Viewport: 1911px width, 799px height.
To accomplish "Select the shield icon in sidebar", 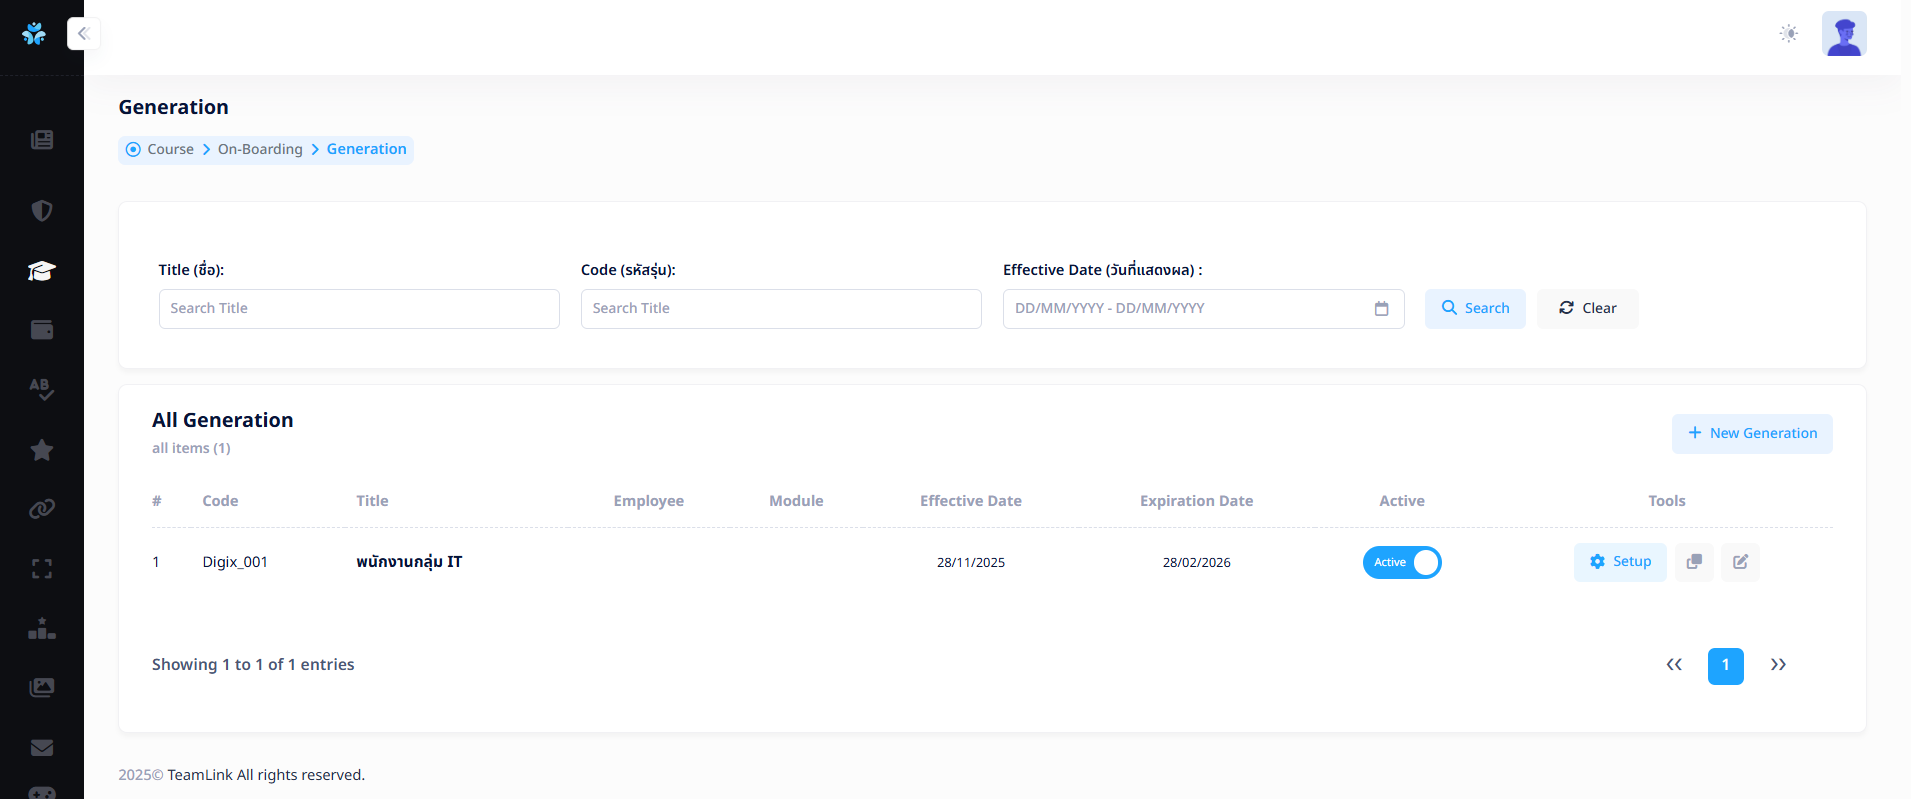I will 41,210.
